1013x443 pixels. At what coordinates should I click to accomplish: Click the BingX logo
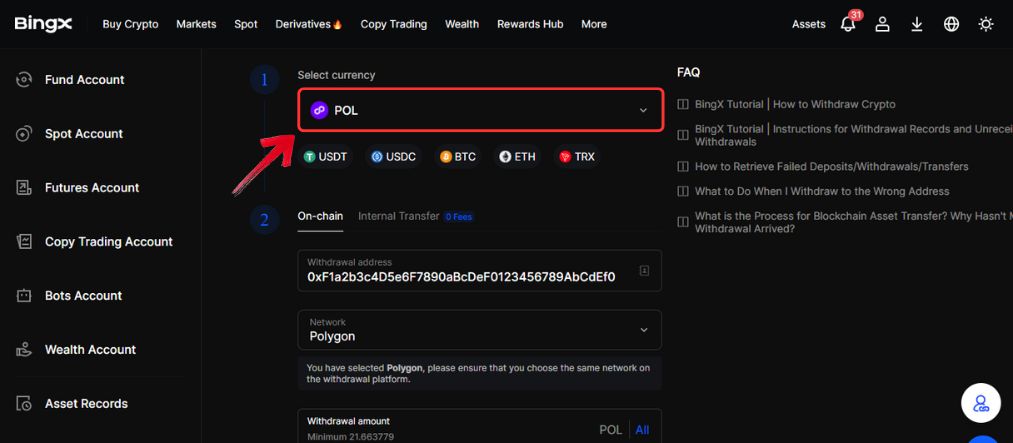[x=43, y=24]
